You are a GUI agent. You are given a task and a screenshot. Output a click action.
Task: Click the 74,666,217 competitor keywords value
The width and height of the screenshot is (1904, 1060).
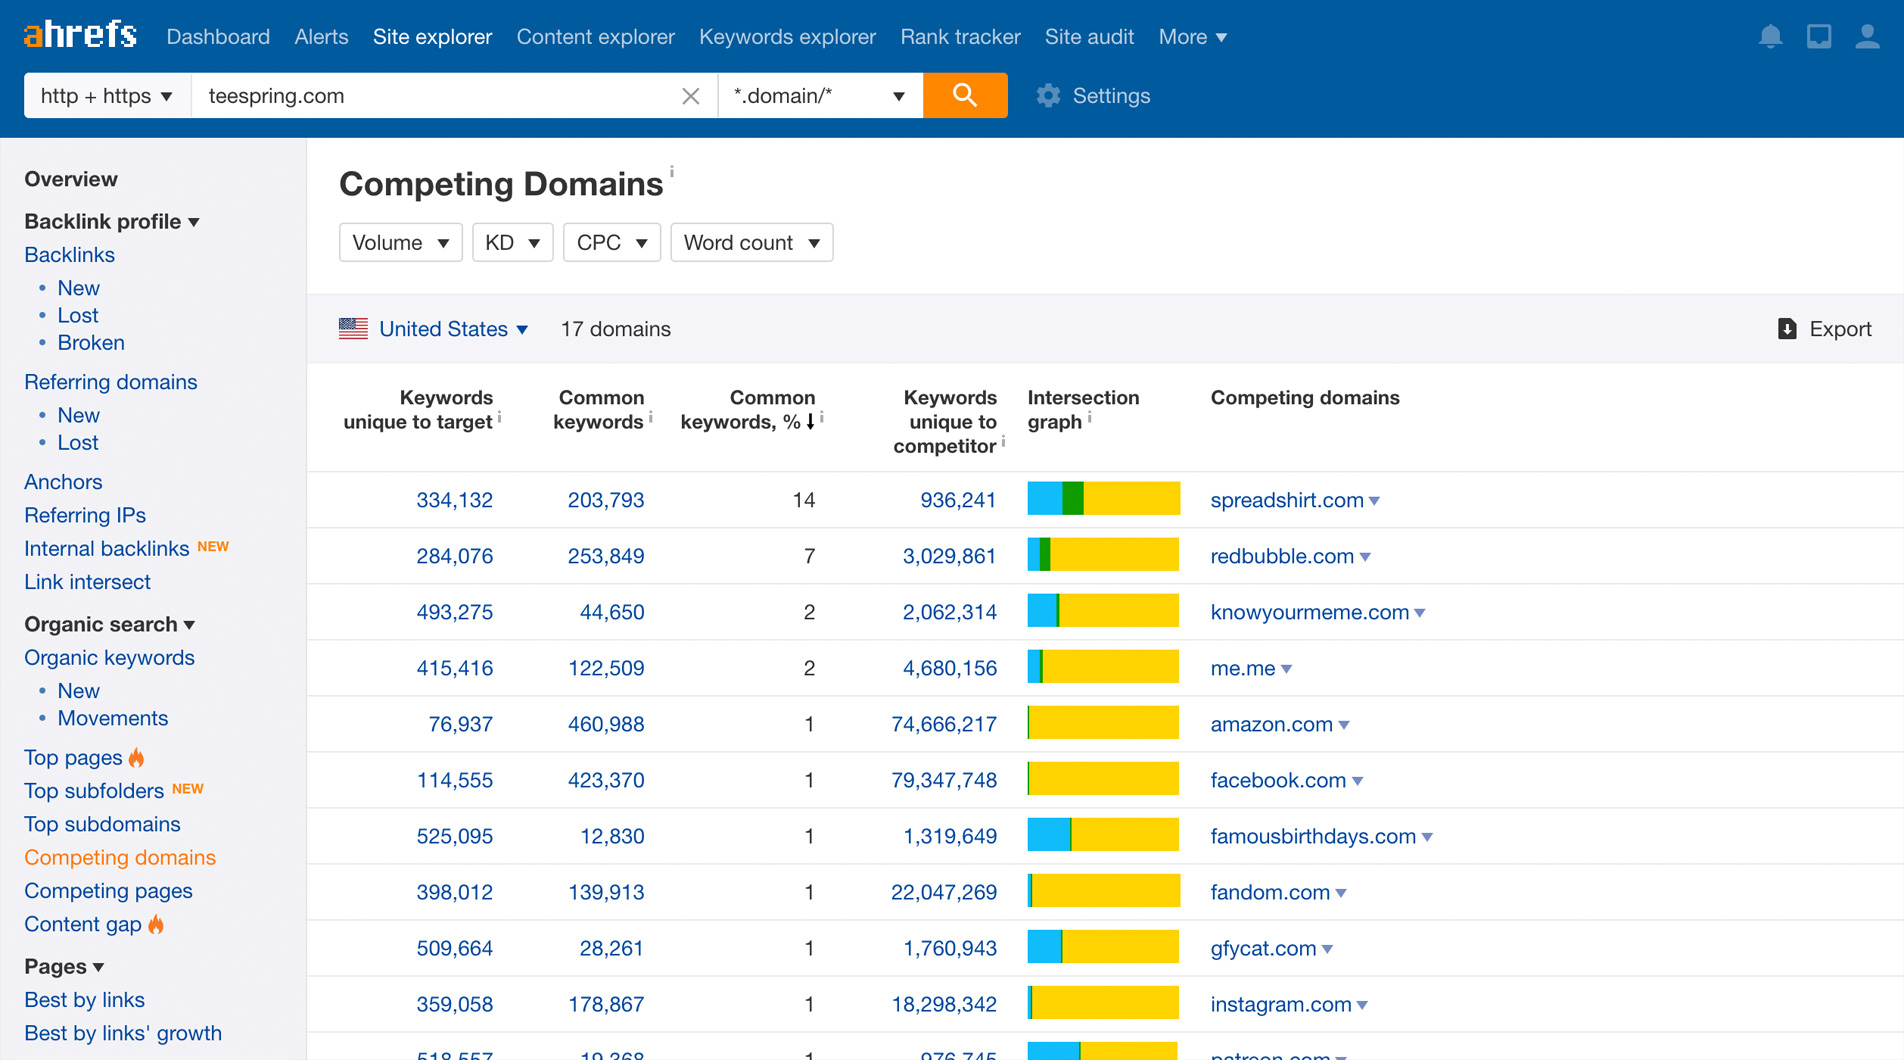point(944,724)
